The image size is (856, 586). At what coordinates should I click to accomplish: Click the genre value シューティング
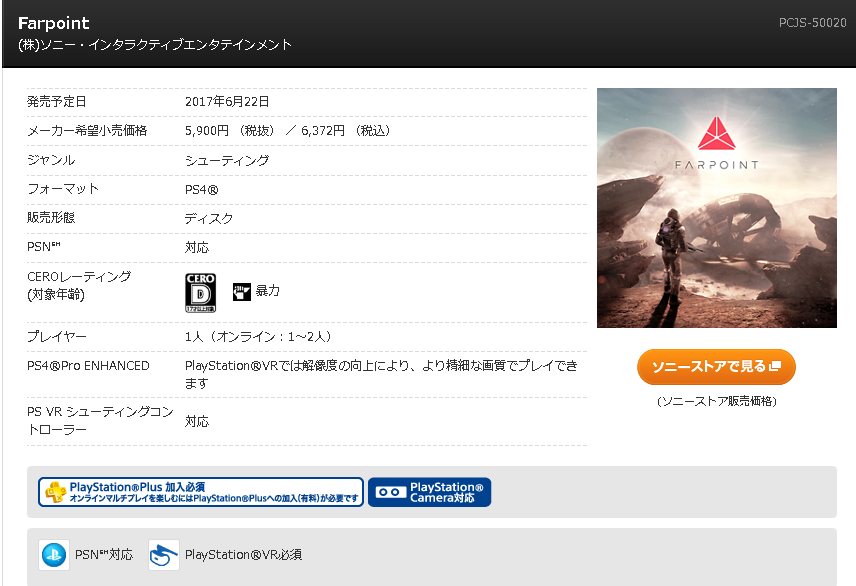pos(227,161)
